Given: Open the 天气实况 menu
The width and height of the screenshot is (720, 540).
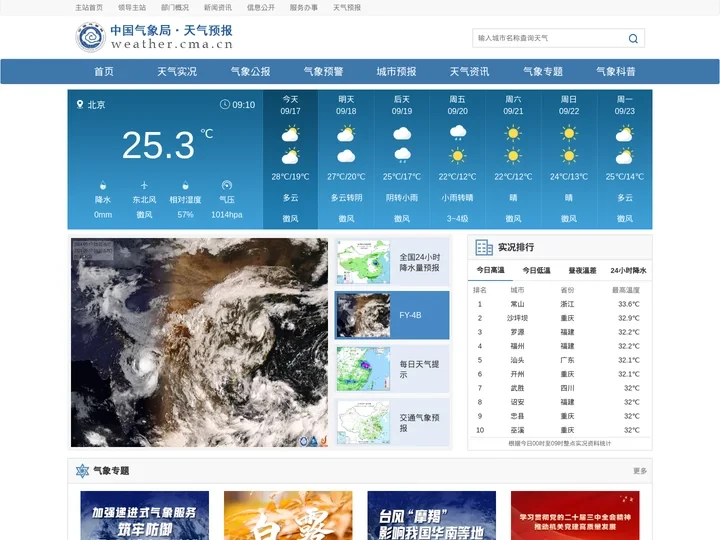Looking at the screenshot, I should [177, 72].
